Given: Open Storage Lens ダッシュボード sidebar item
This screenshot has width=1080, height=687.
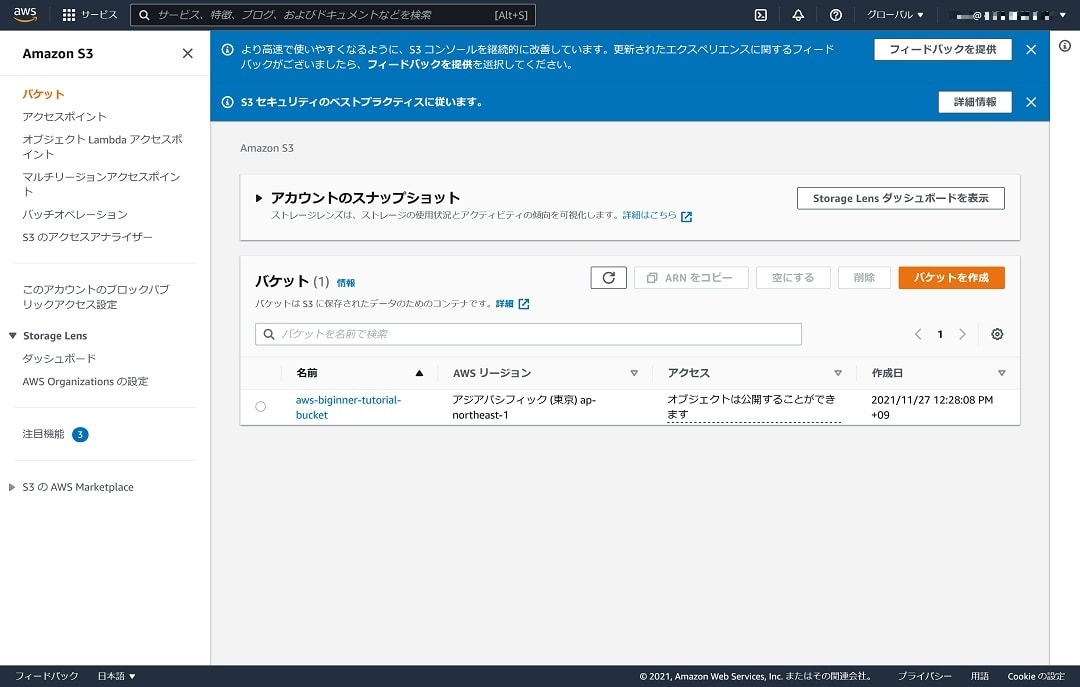Looking at the screenshot, I should tap(59, 358).
